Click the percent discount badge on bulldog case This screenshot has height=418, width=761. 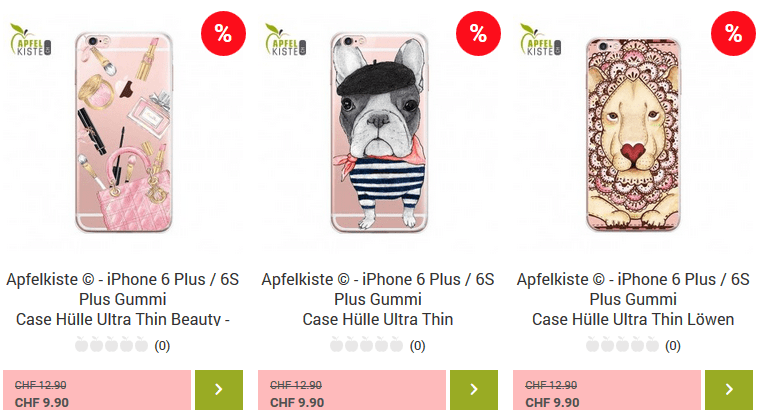click(x=478, y=33)
